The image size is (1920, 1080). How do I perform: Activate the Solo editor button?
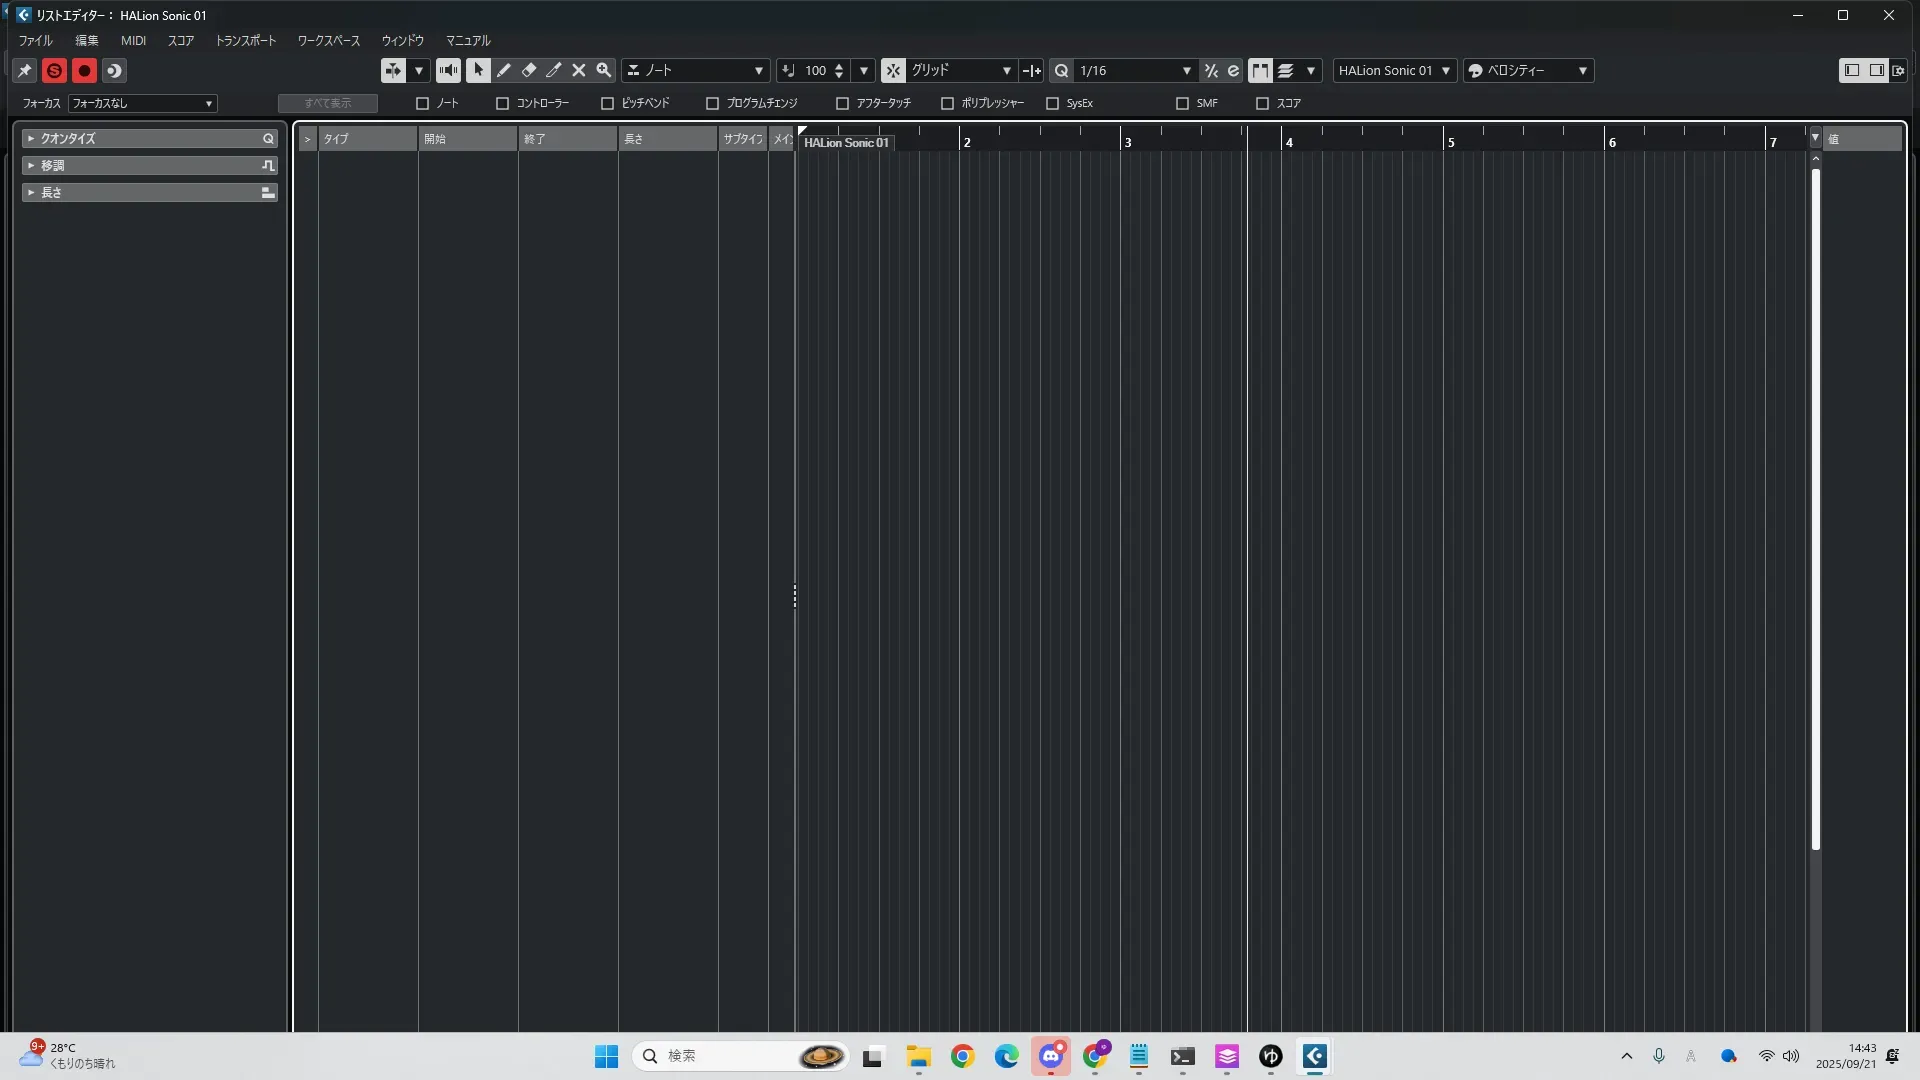[54, 70]
